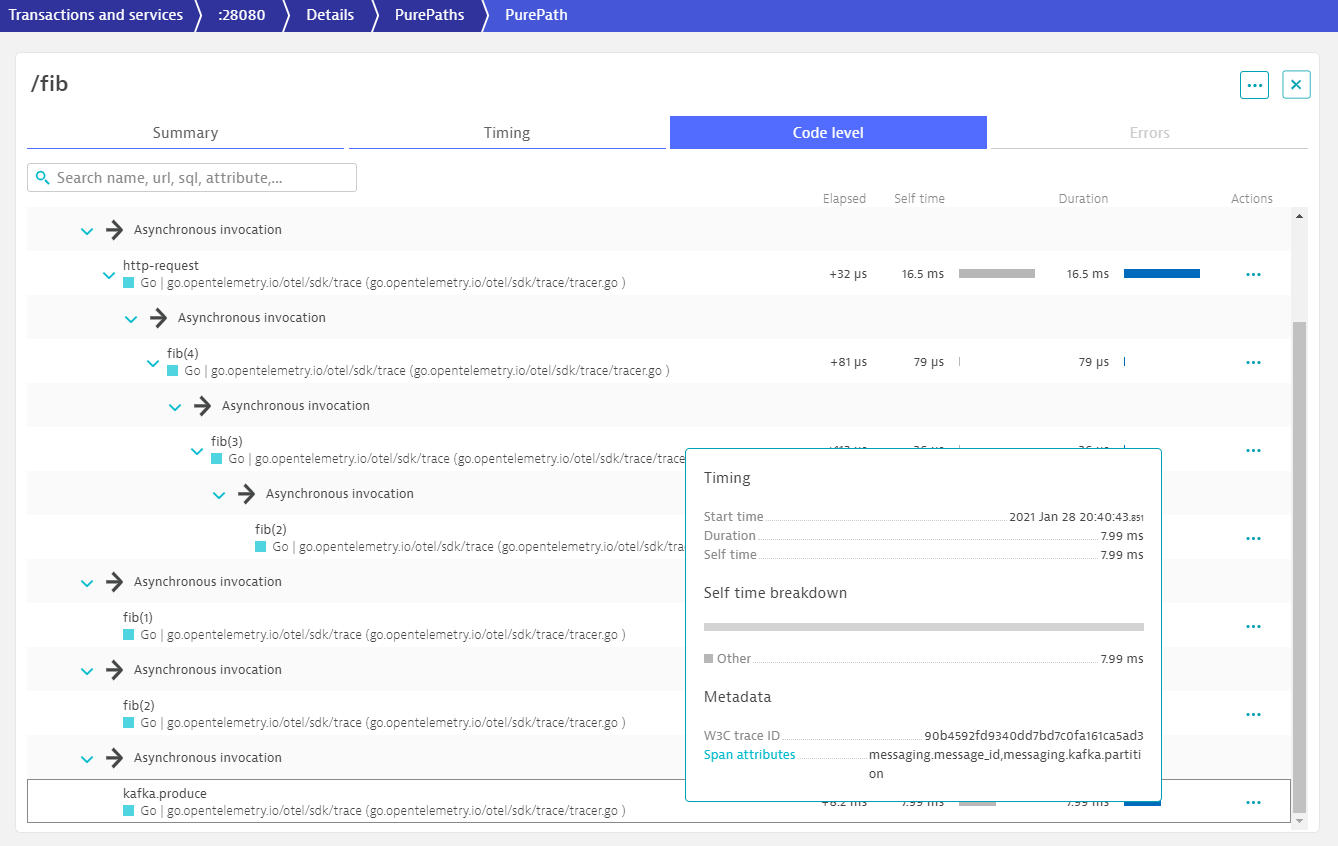Click the /fib page title
Image resolution: width=1338 pixels, height=846 pixels.
(50, 84)
